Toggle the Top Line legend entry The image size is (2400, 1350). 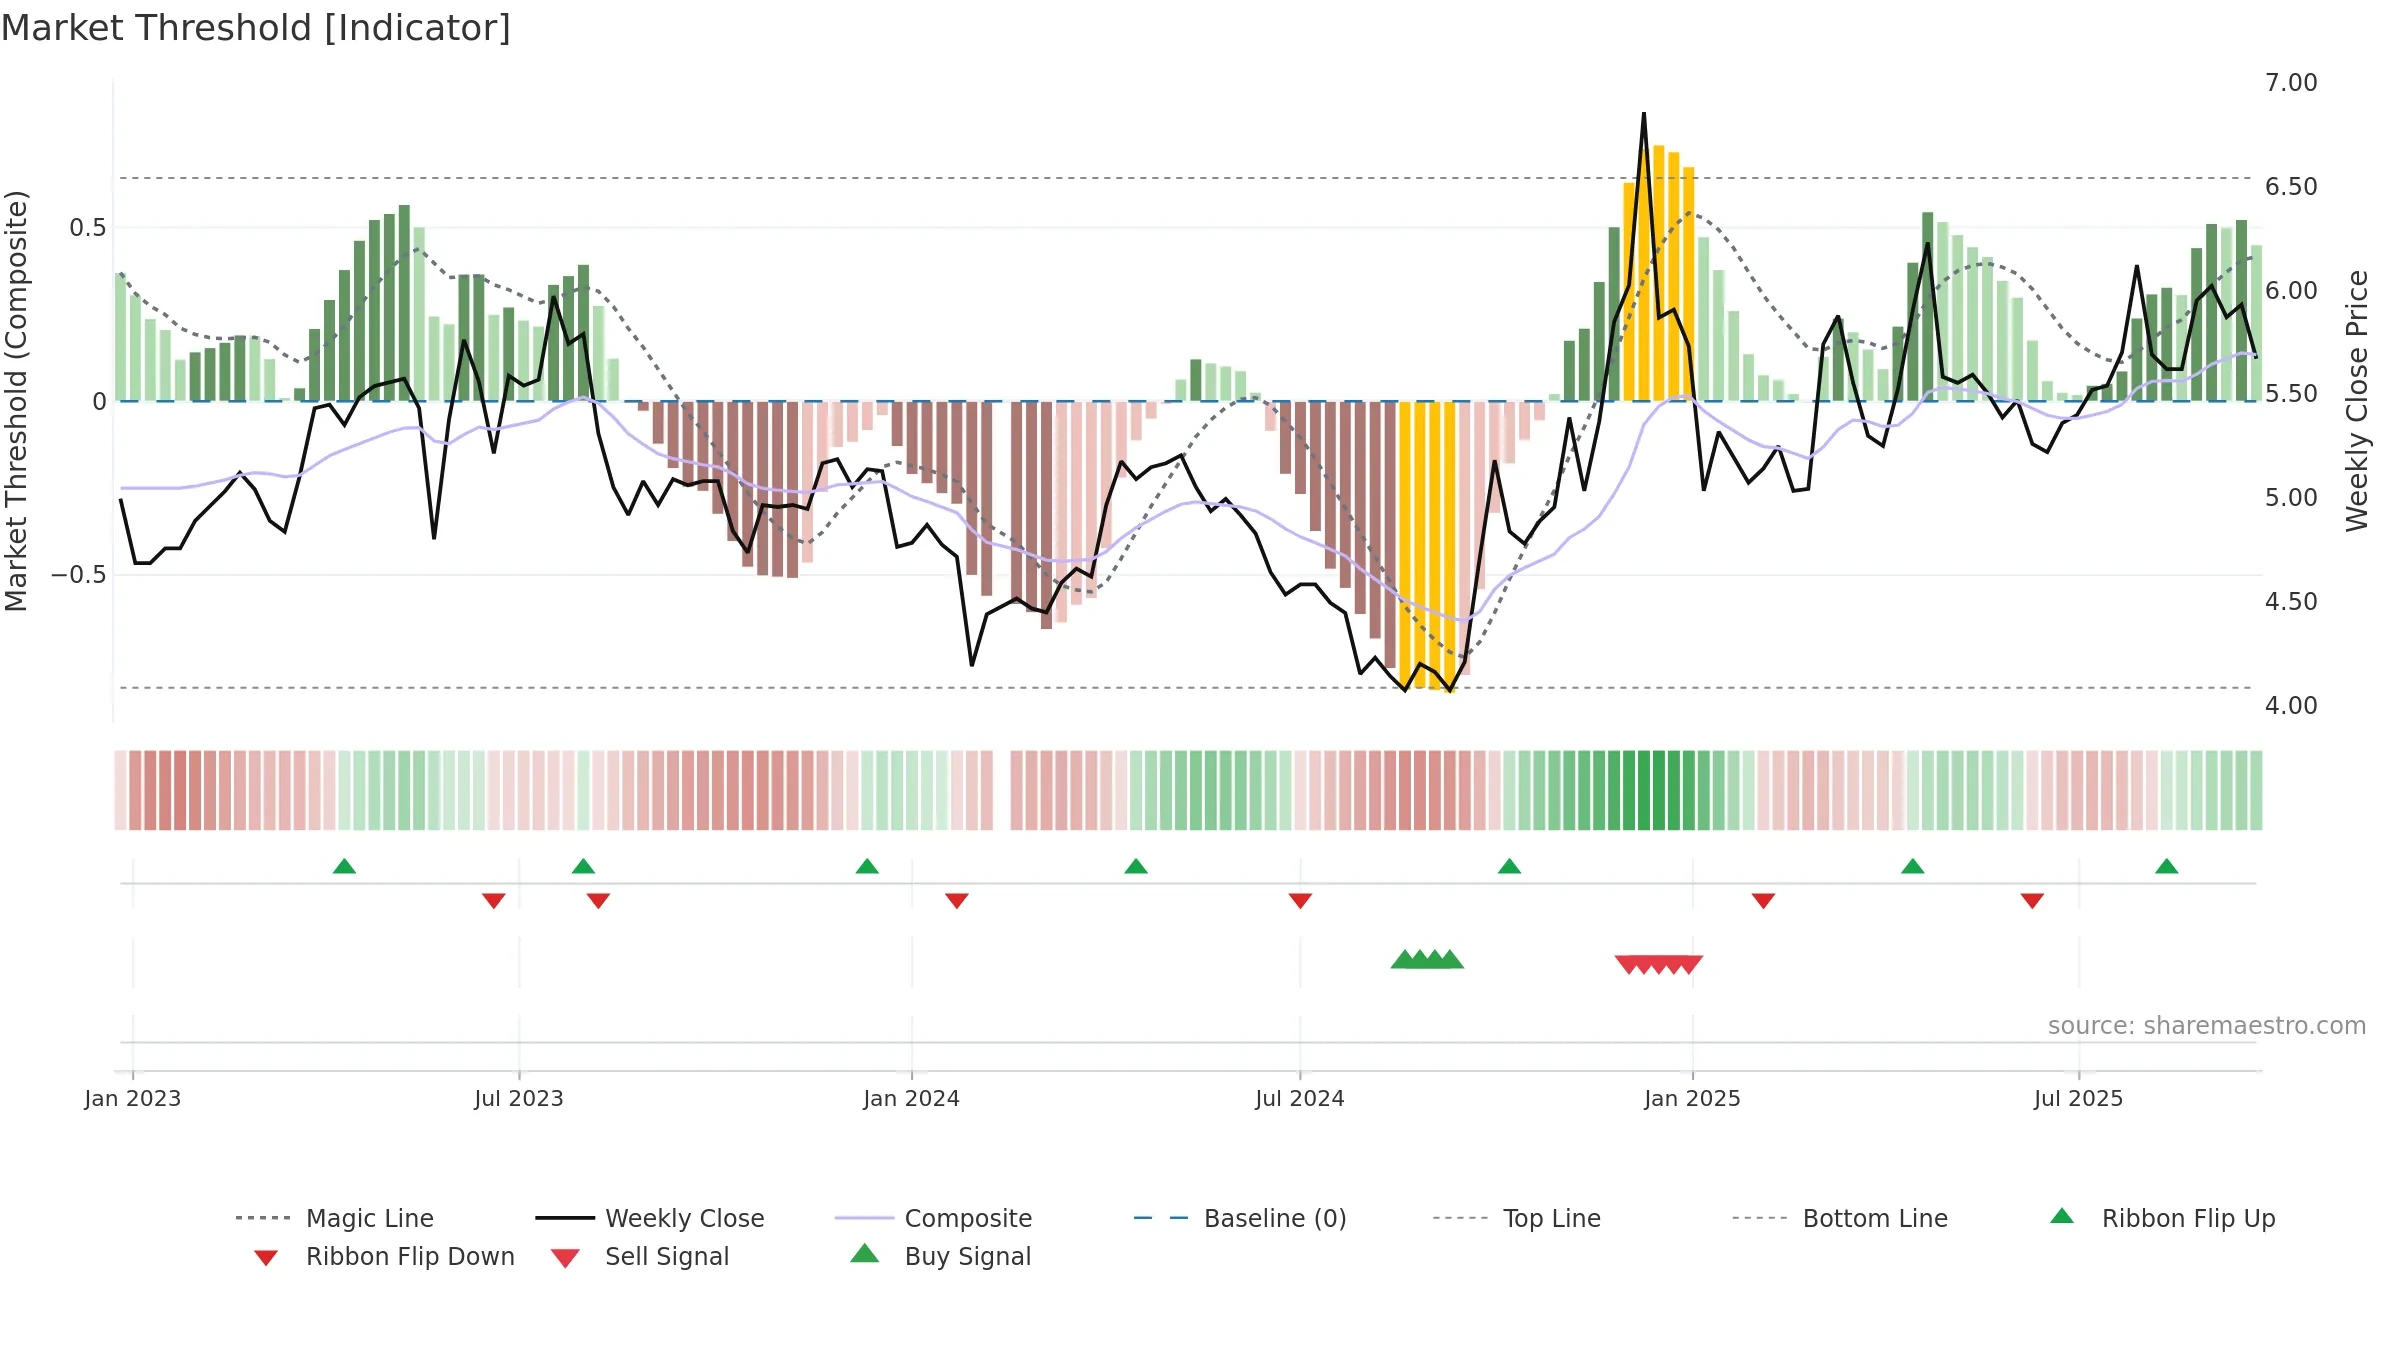[1517, 1218]
